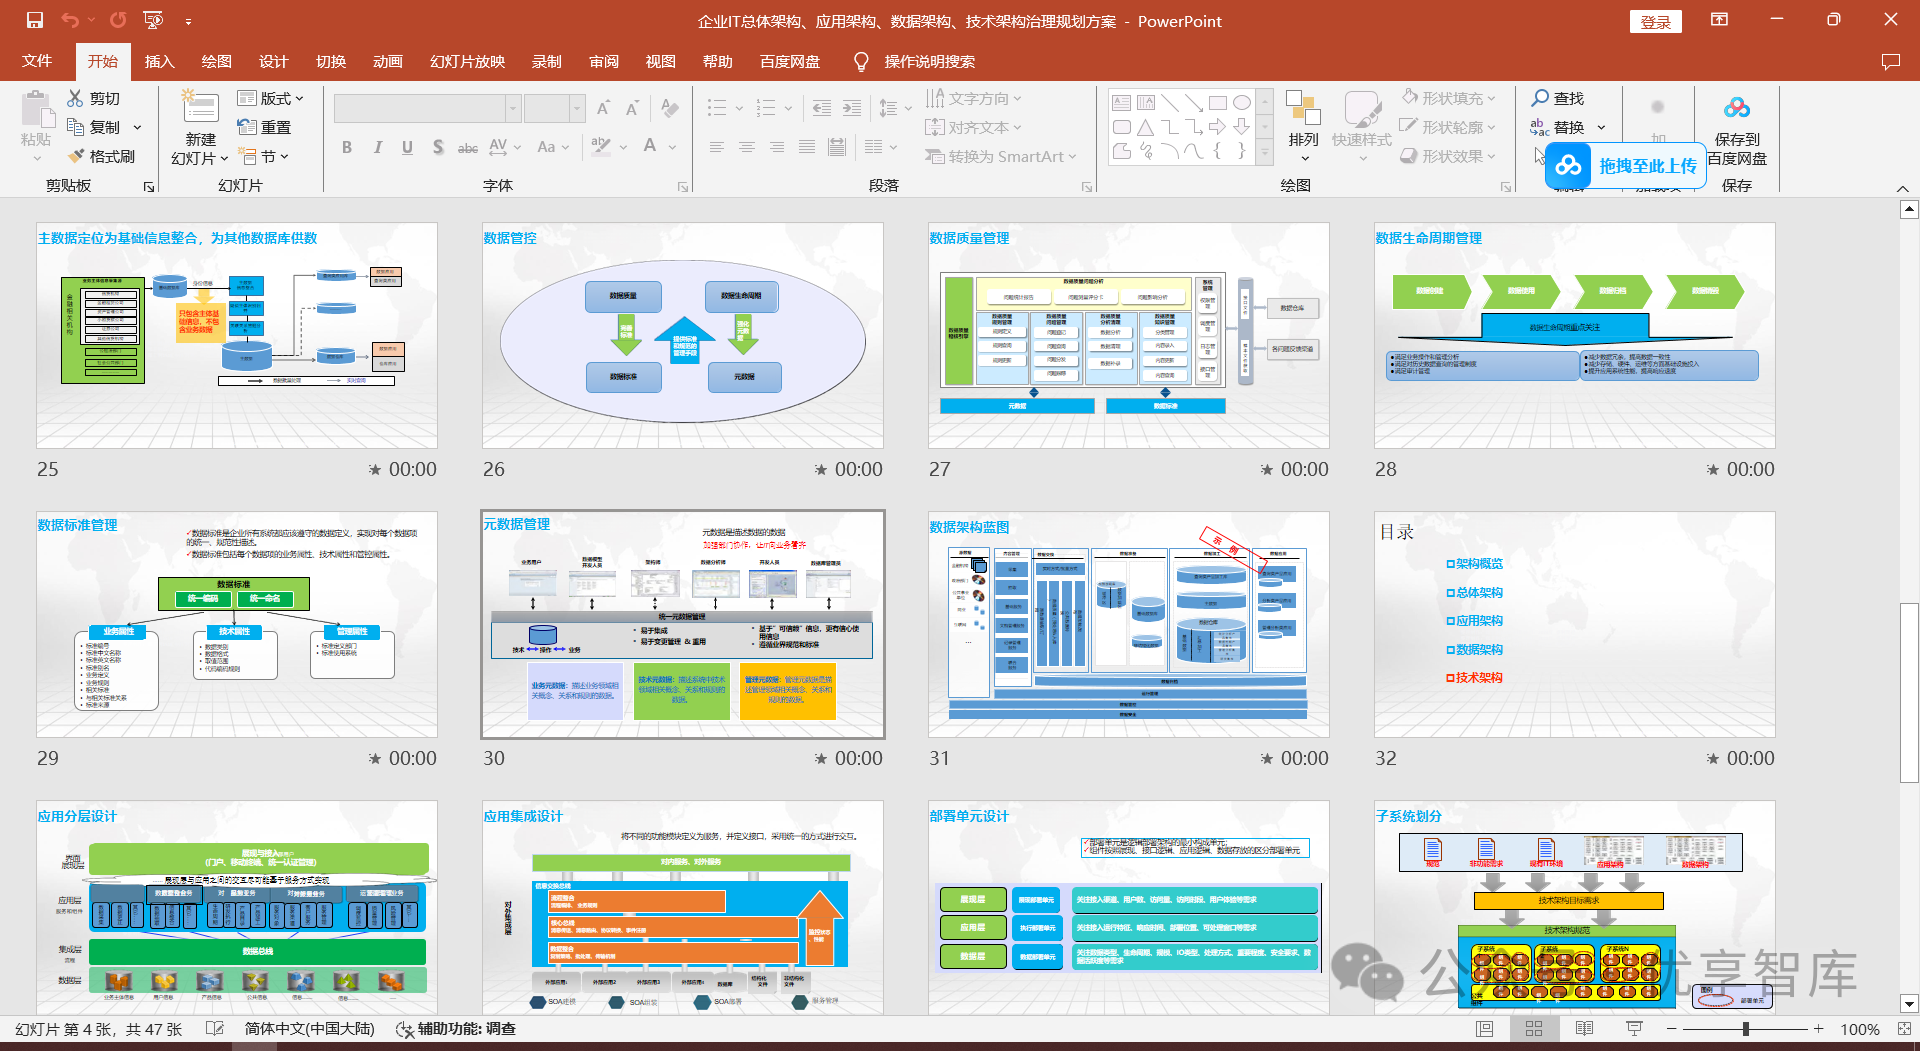
Task: Expand the shapes gallery more arrow
Action: coord(1265,154)
